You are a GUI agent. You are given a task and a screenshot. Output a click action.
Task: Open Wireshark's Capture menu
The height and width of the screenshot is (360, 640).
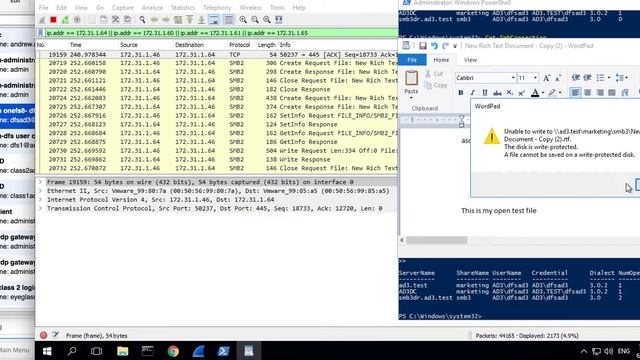pyautogui.click(x=122, y=8)
